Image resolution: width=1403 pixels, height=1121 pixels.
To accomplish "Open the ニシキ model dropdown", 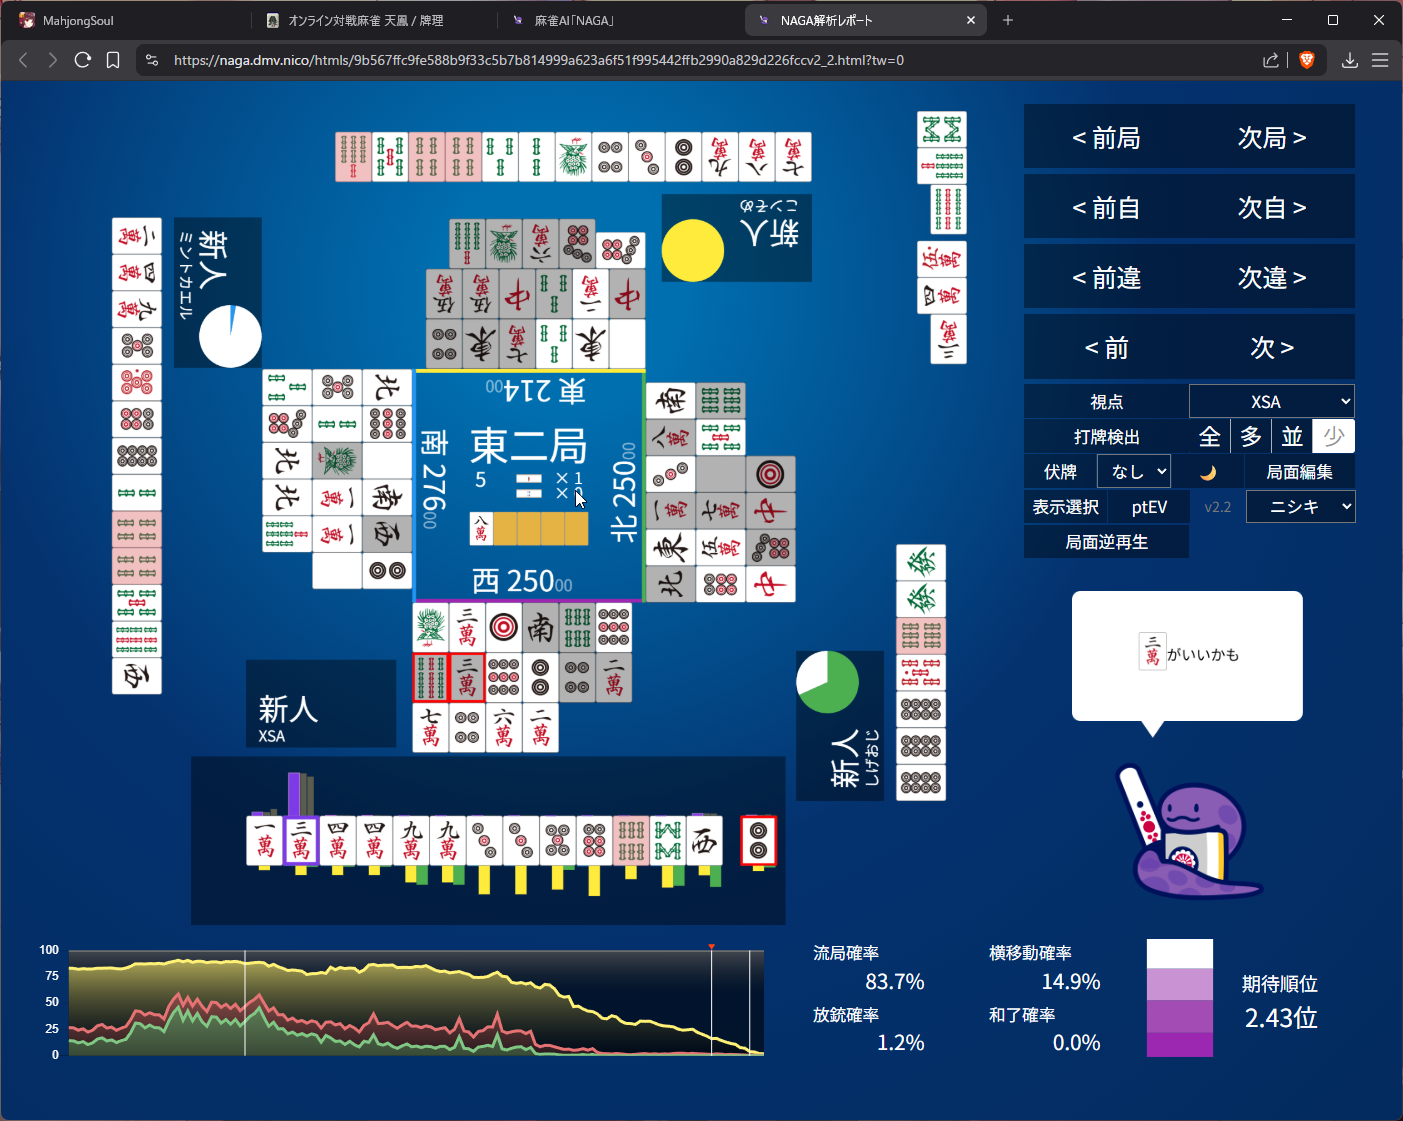I will point(1300,507).
